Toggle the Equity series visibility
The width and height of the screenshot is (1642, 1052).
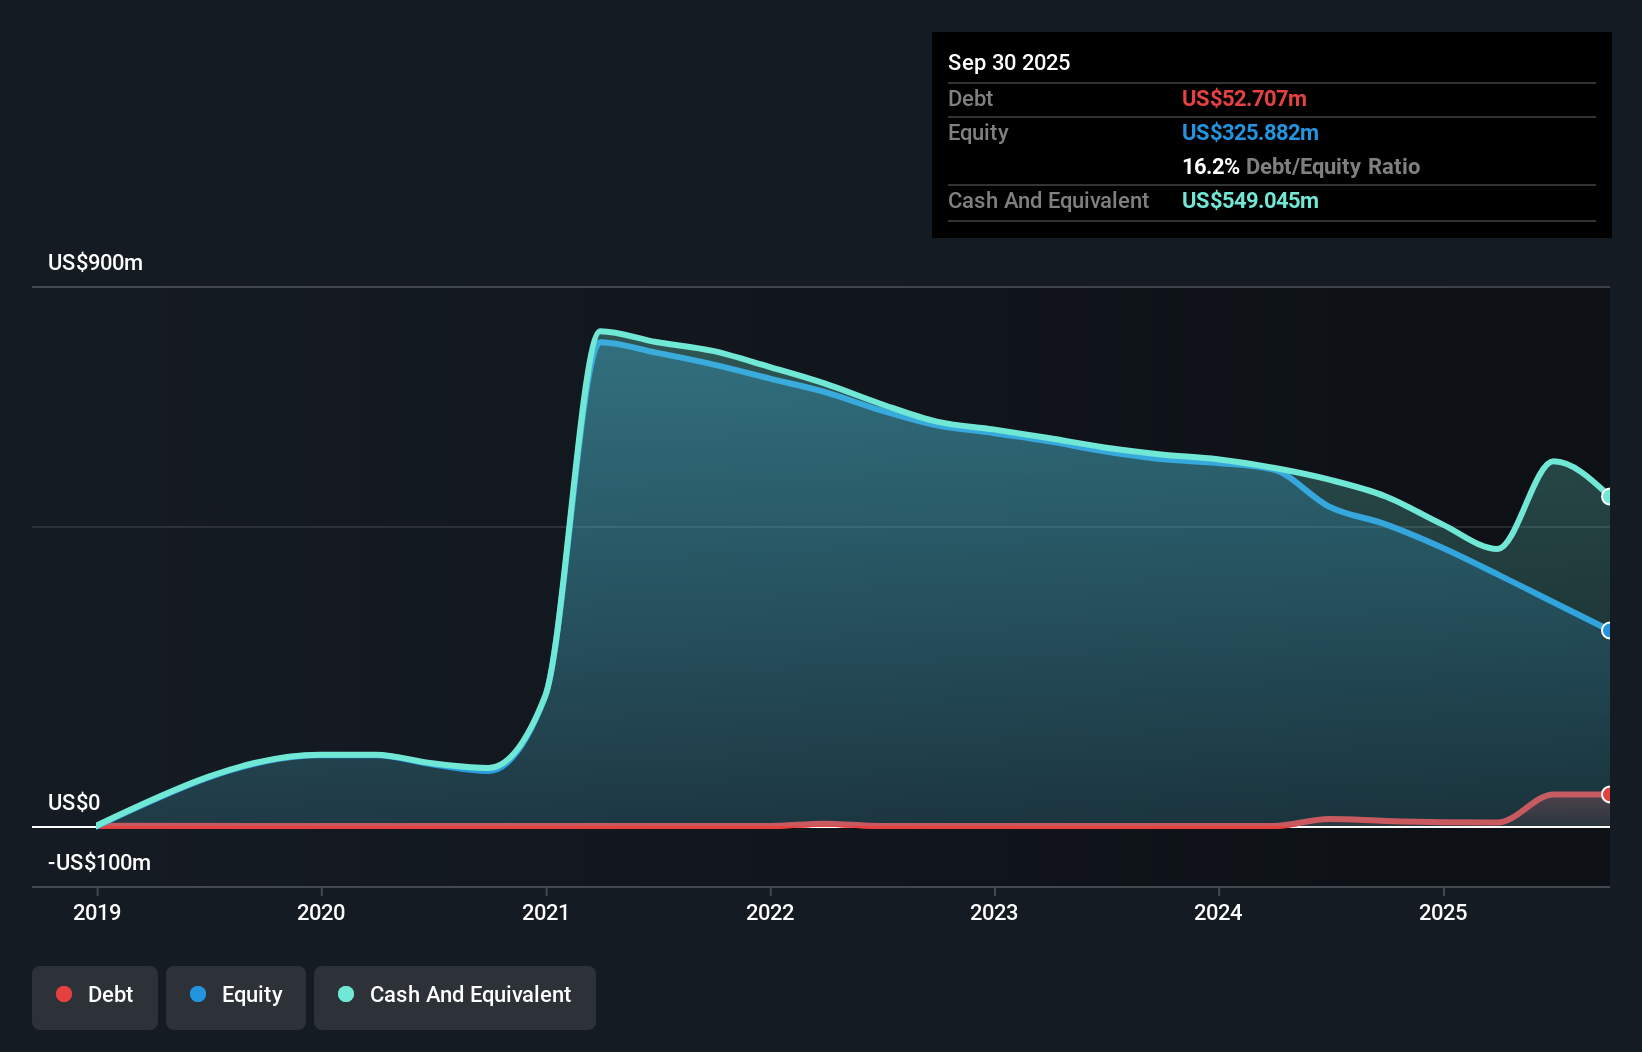point(235,996)
